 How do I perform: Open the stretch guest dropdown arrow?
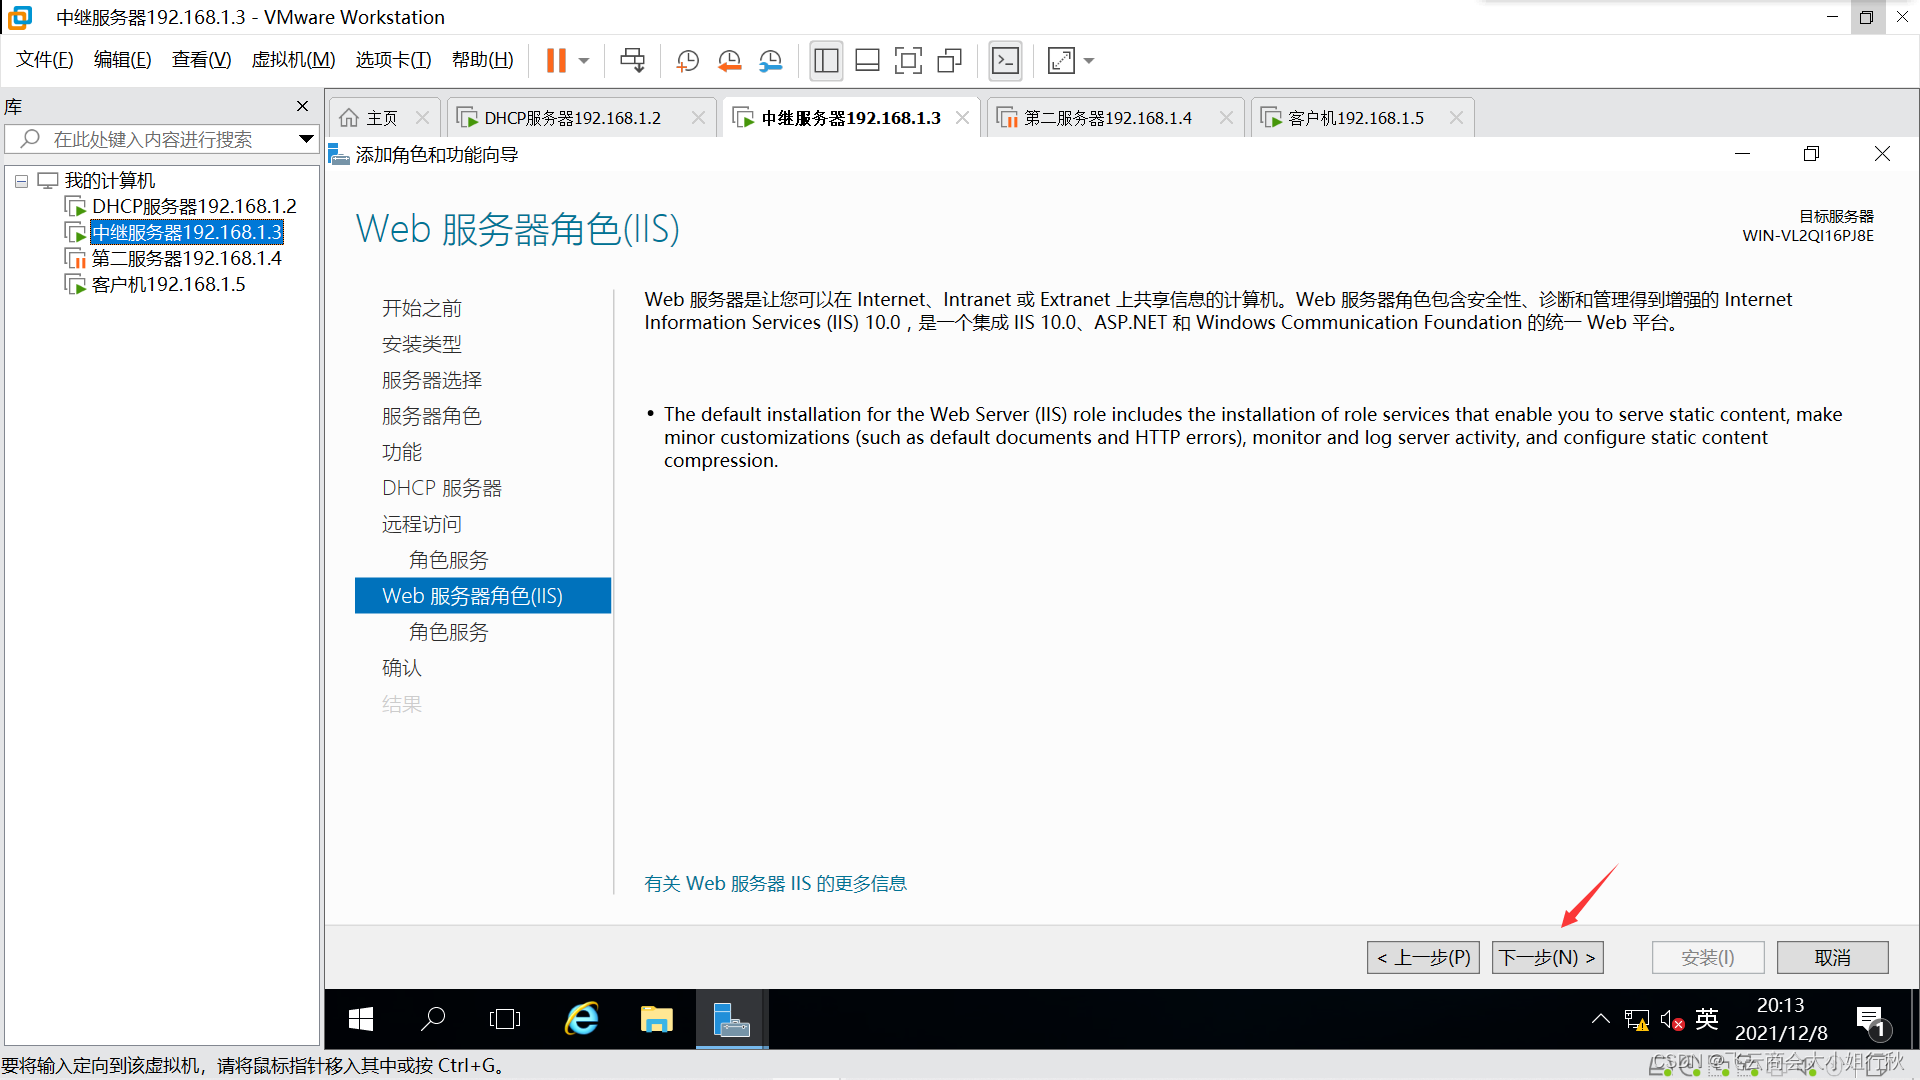tap(1089, 61)
